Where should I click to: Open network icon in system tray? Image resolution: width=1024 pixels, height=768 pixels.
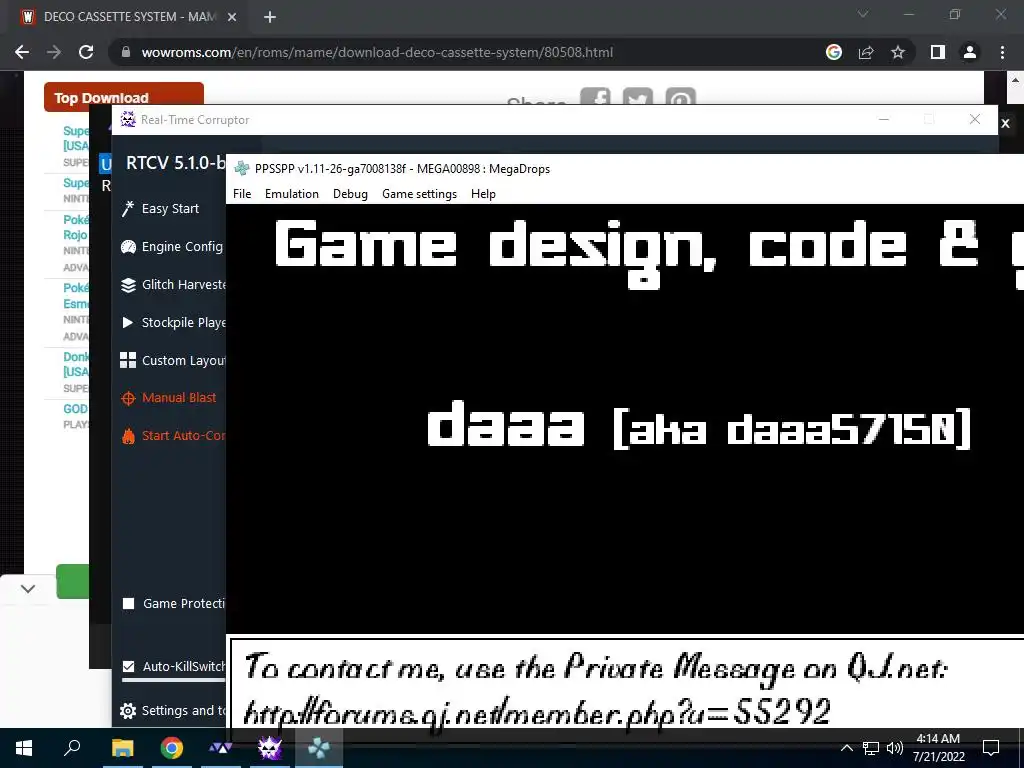point(871,748)
